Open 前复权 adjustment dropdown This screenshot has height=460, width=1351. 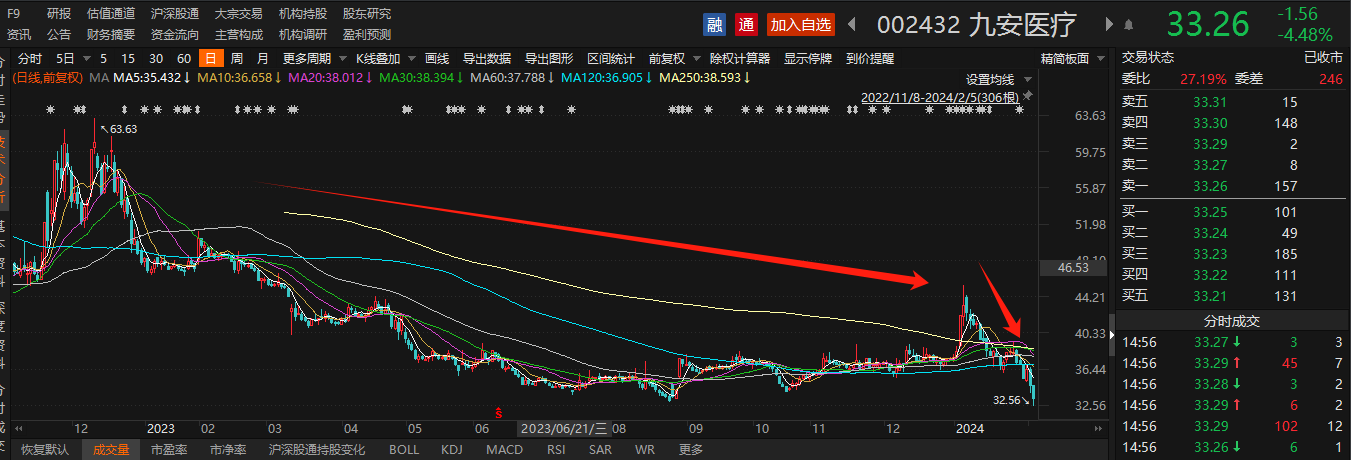click(672, 58)
